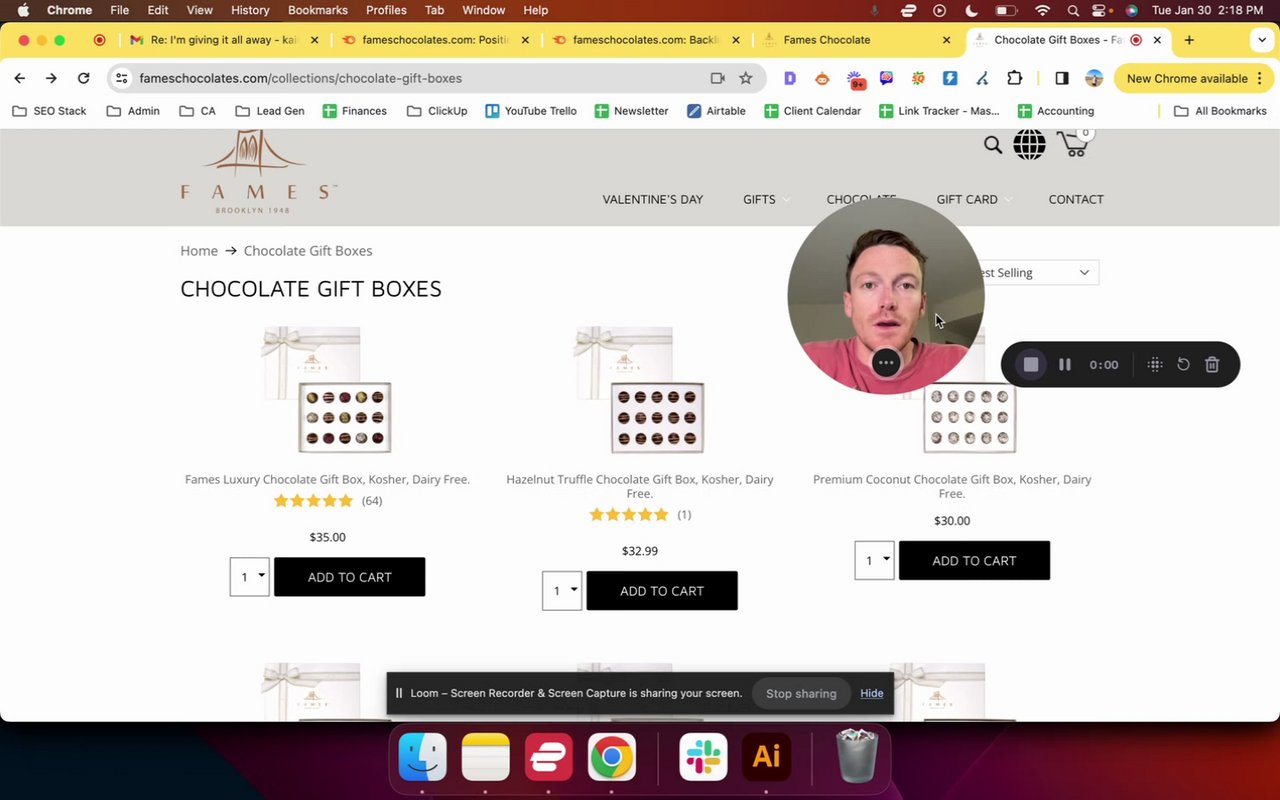
Task: Open the Extensions puzzle piece menu
Action: point(1015,78)
